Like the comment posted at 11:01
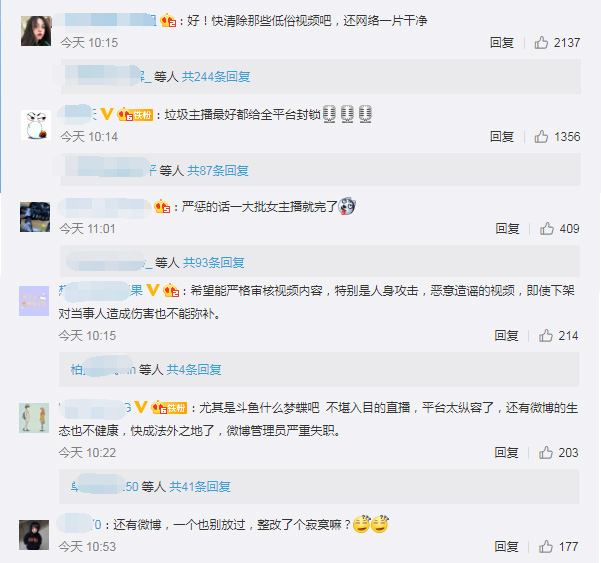The image size is (601, 563). 547,228
